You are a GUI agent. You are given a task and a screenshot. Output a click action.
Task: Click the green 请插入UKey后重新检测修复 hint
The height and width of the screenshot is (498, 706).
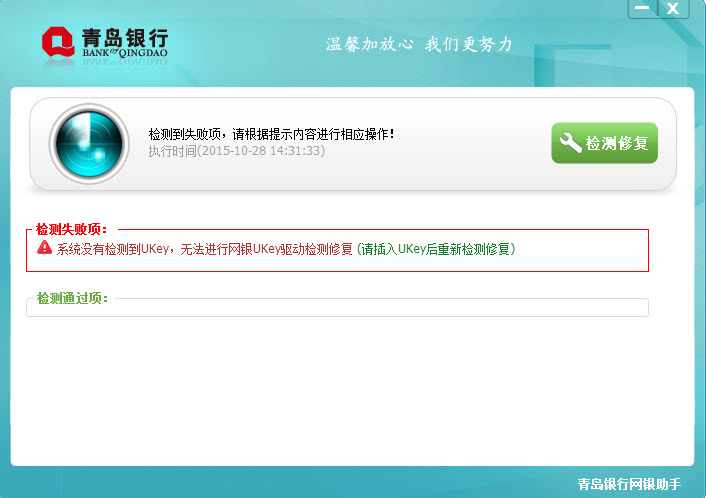point(438,249)
